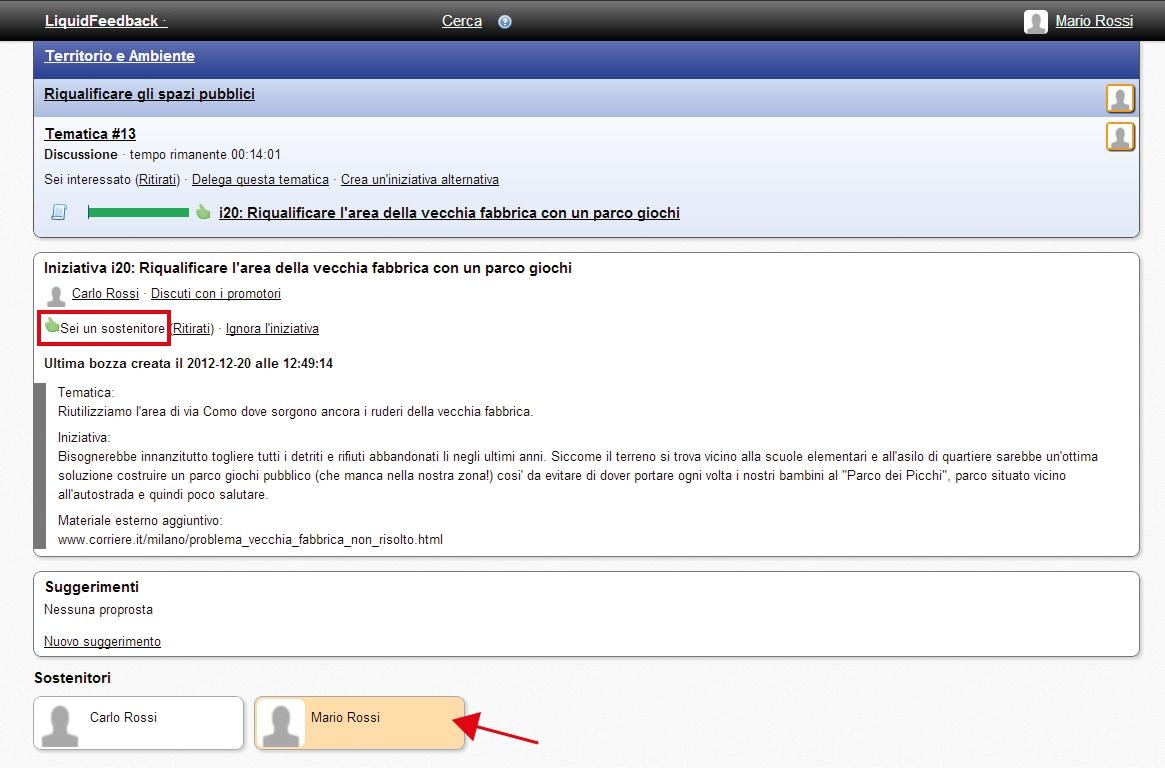Click Mario Rossi avatar in top bar
The height and width of the screenshot is (768, 1165).
(1036, 22)
